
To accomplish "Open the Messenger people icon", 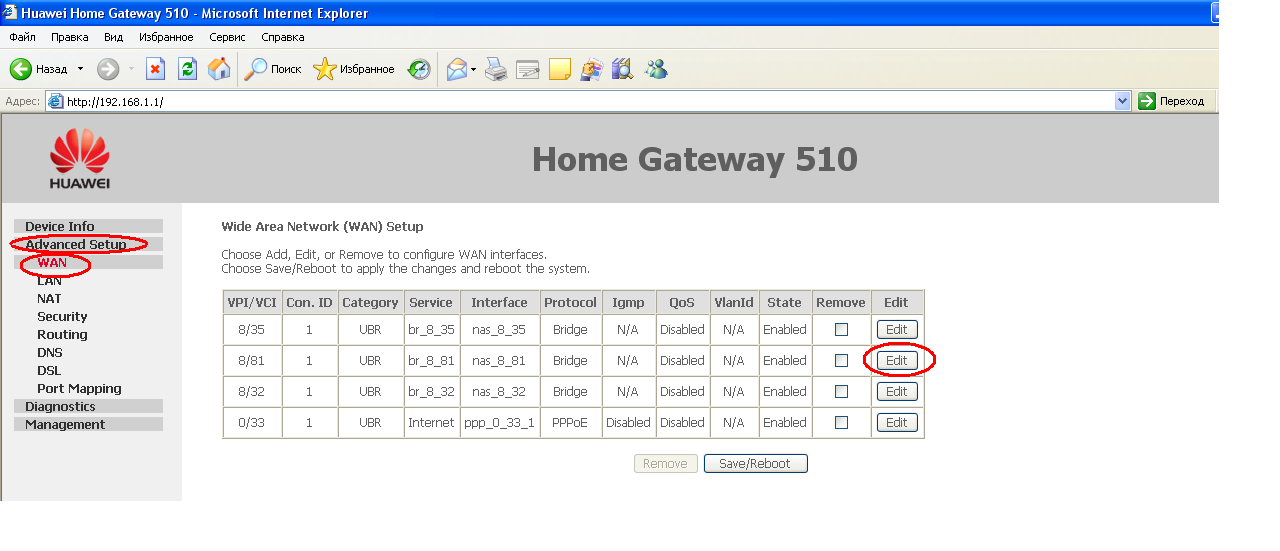I will tap(656, 69).
